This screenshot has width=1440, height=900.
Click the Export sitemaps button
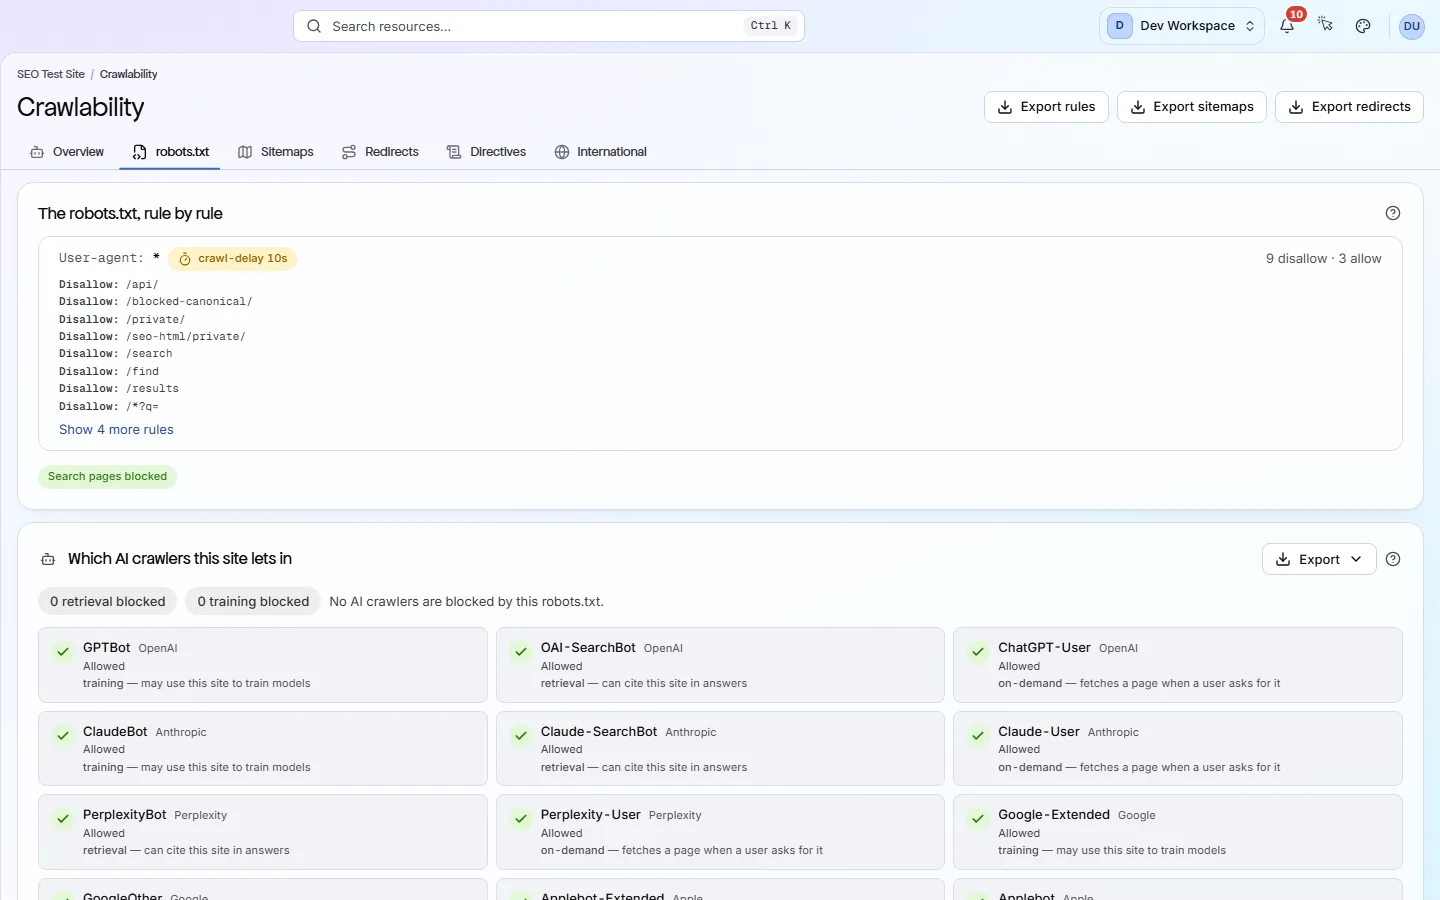[1192, 107]
